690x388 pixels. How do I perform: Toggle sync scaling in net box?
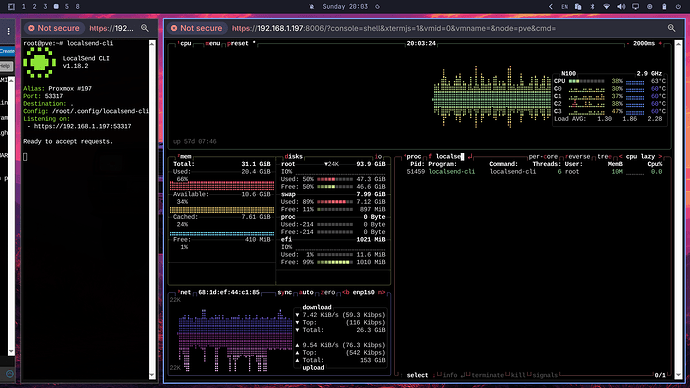tap(285, 293)
